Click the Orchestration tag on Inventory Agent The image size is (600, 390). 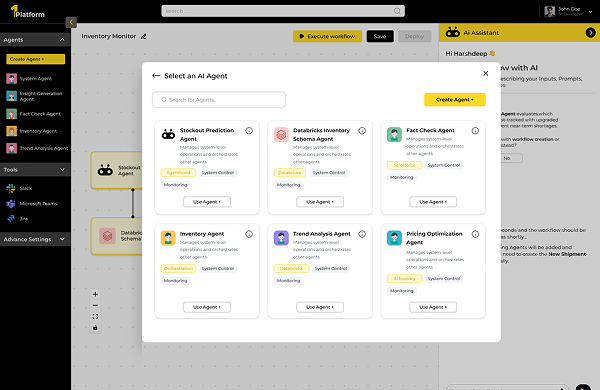point(178,269)
